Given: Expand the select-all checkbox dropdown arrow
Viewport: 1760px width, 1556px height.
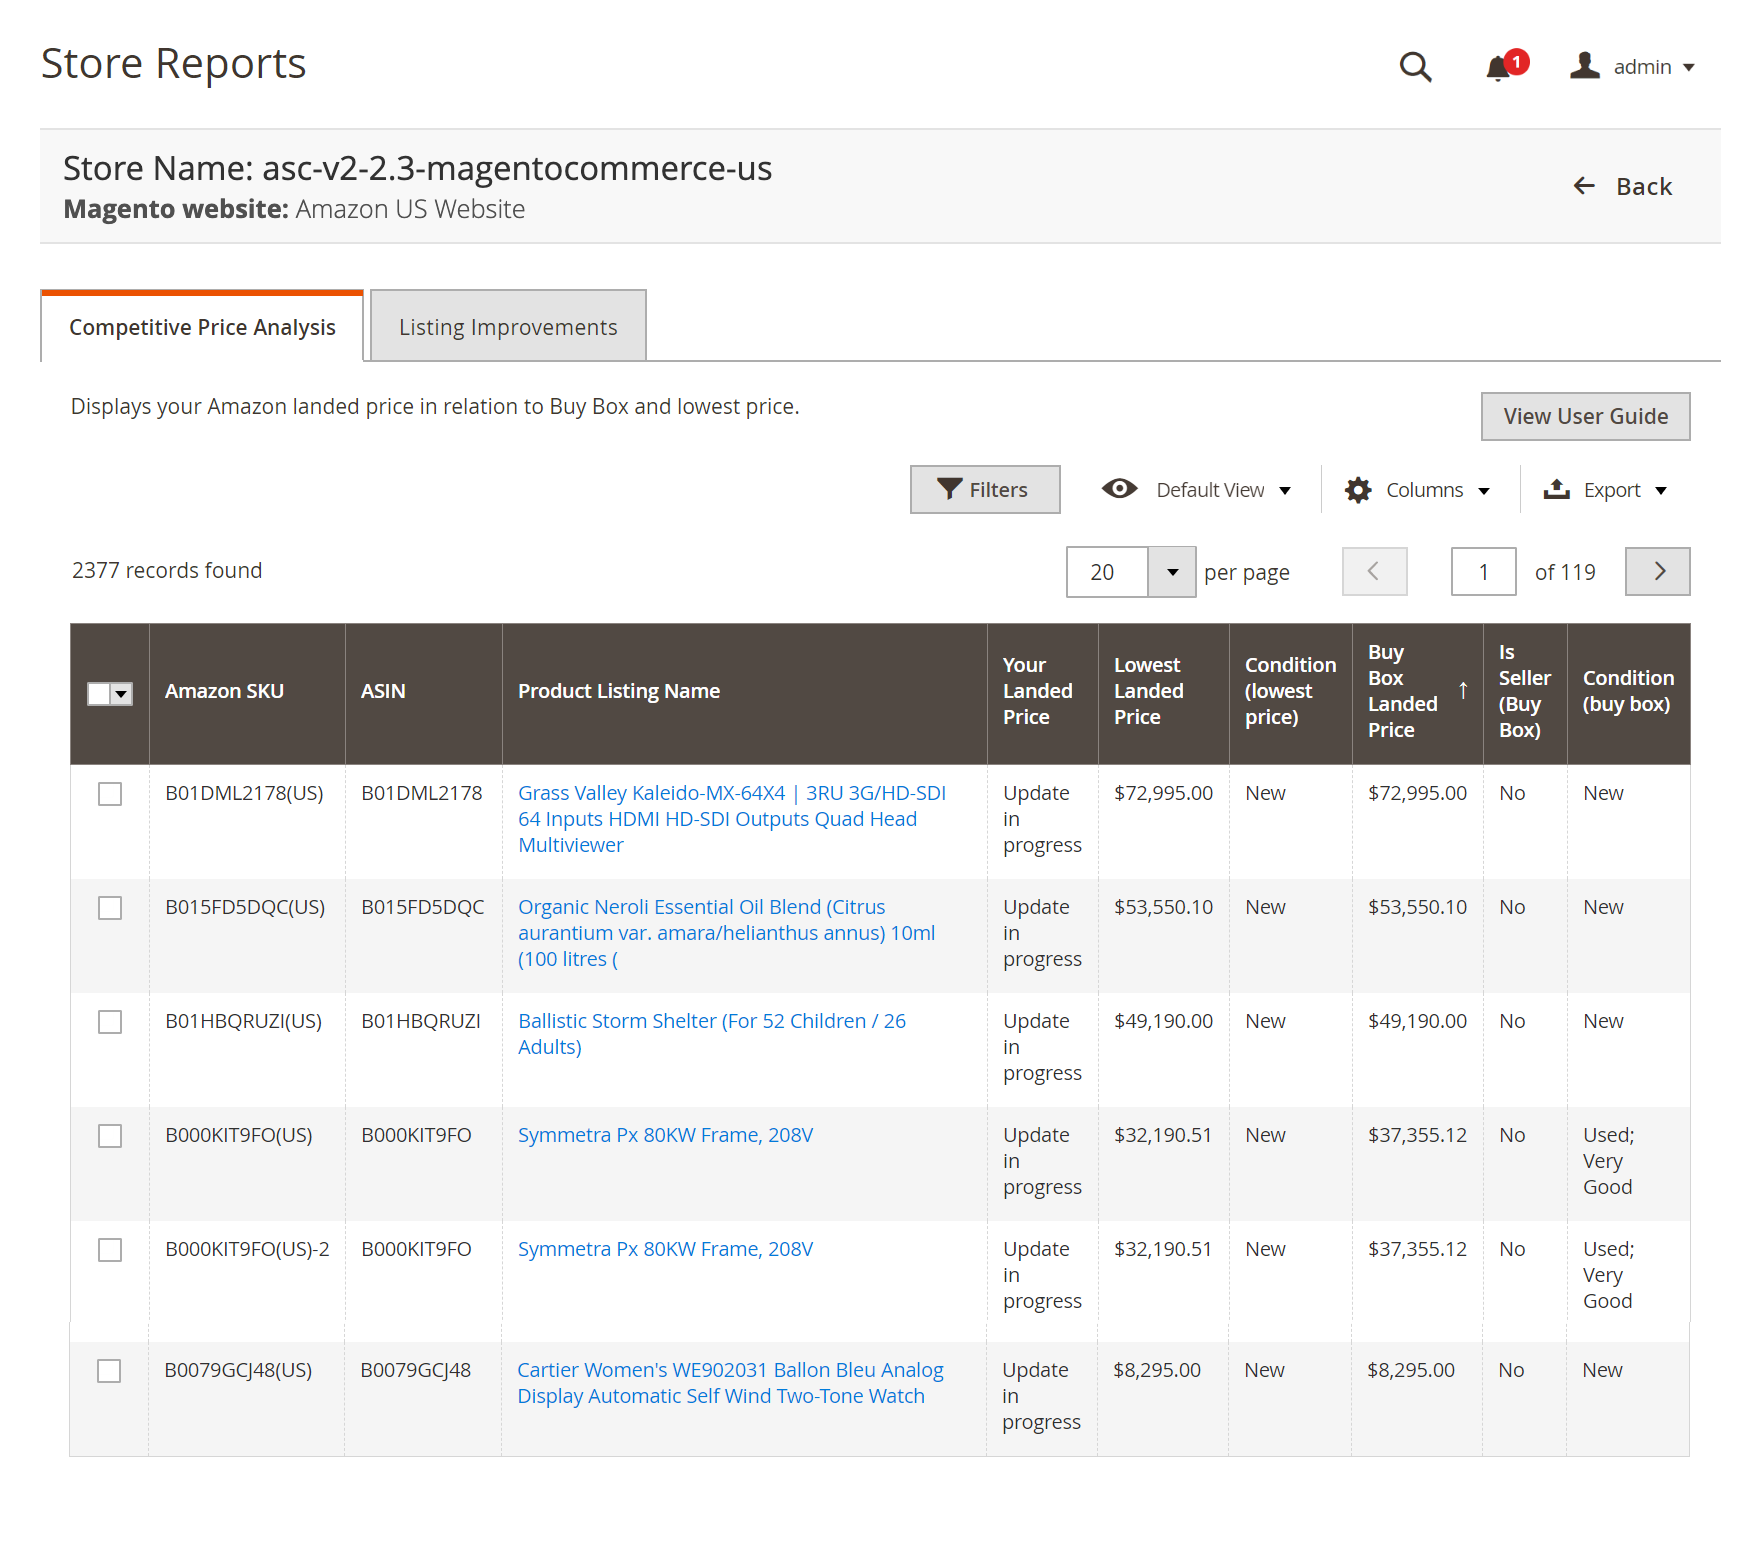Looking at the screenshot, I should click(122, 693).
